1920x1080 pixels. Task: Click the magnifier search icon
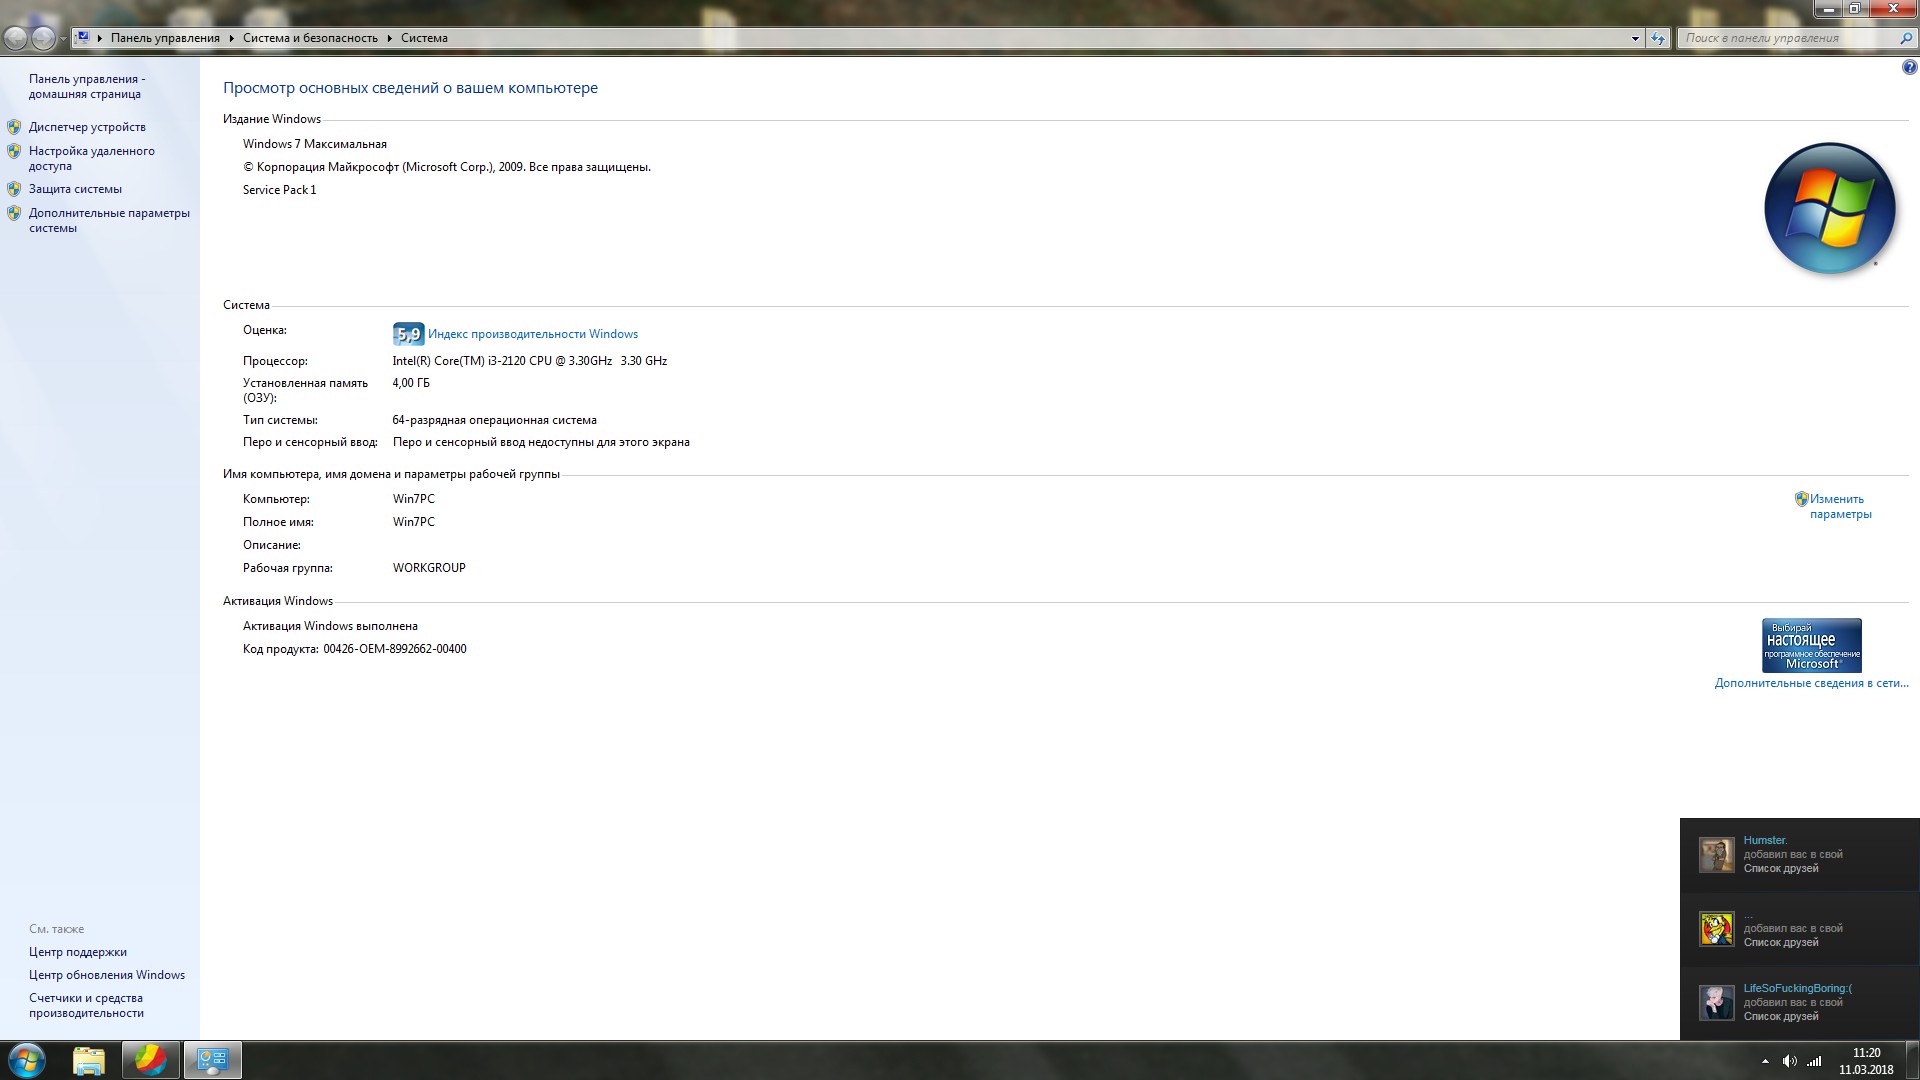pos(1905,38)
